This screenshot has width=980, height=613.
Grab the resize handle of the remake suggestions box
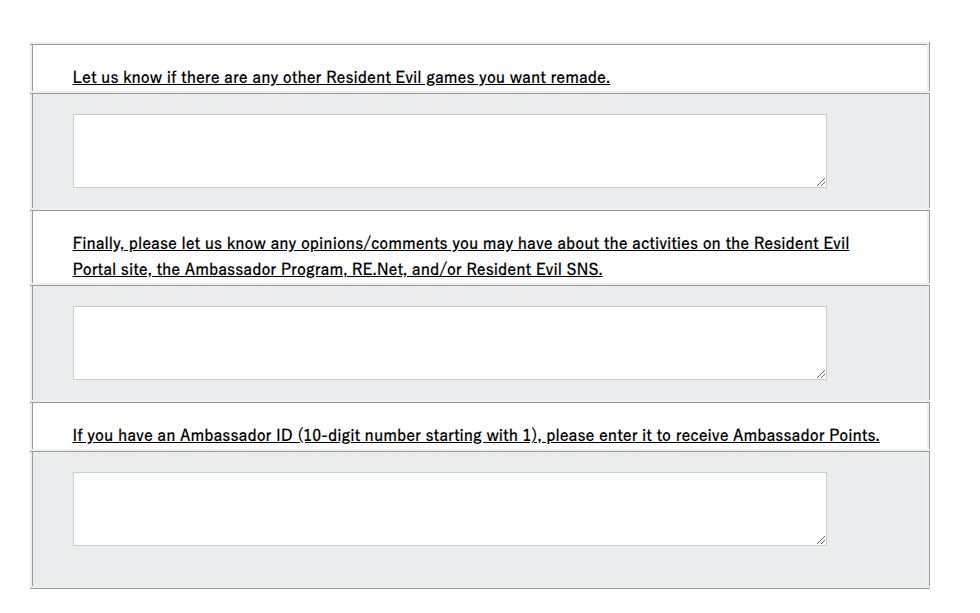click(821, 182)
